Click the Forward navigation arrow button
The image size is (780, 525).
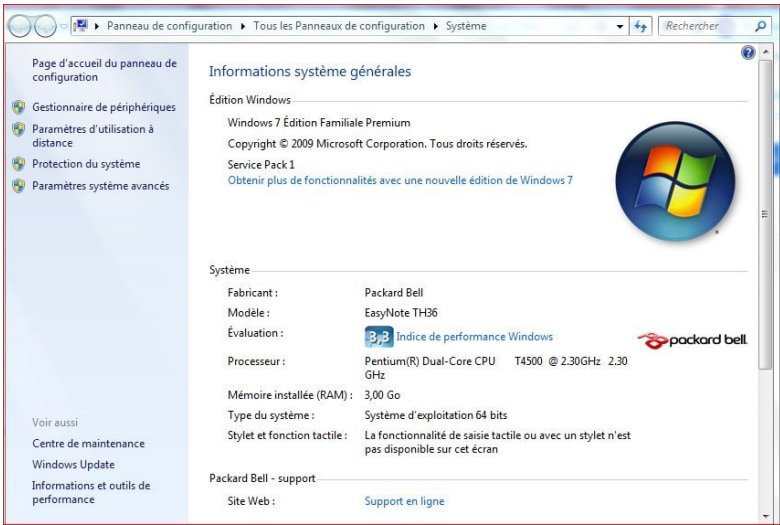coord(45,26)
